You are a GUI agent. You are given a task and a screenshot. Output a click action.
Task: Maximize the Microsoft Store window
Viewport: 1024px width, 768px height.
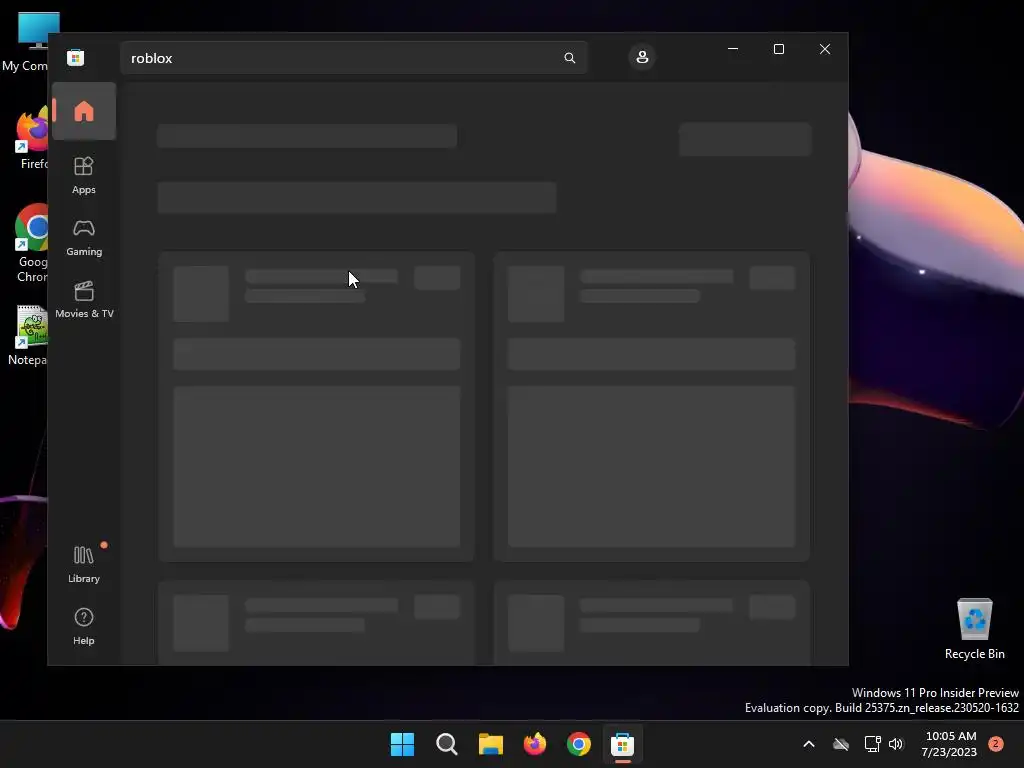click(778, 49)
